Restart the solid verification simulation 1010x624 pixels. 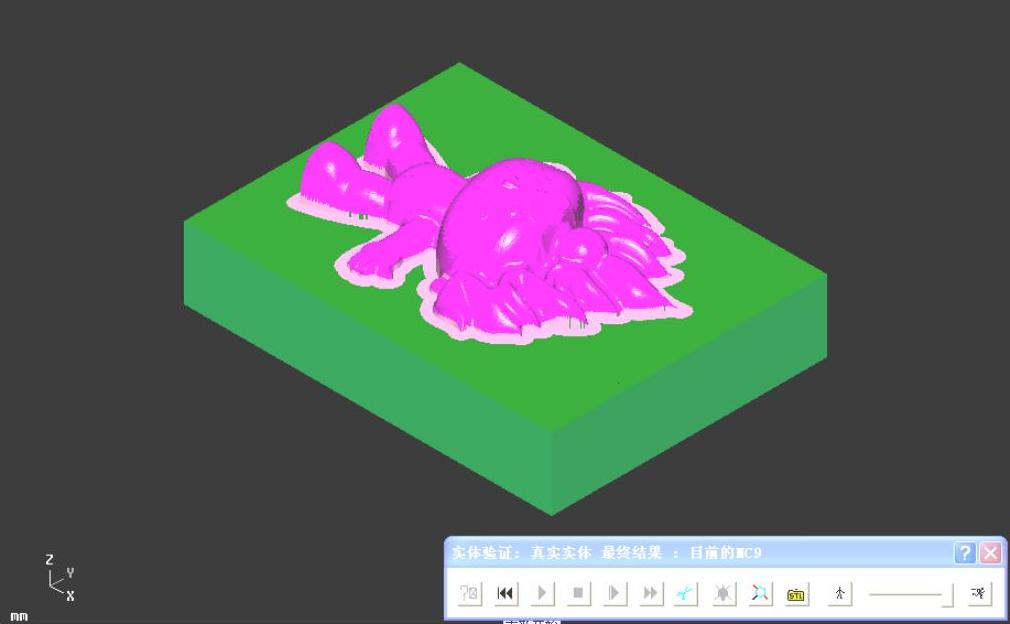click(506, 593)
